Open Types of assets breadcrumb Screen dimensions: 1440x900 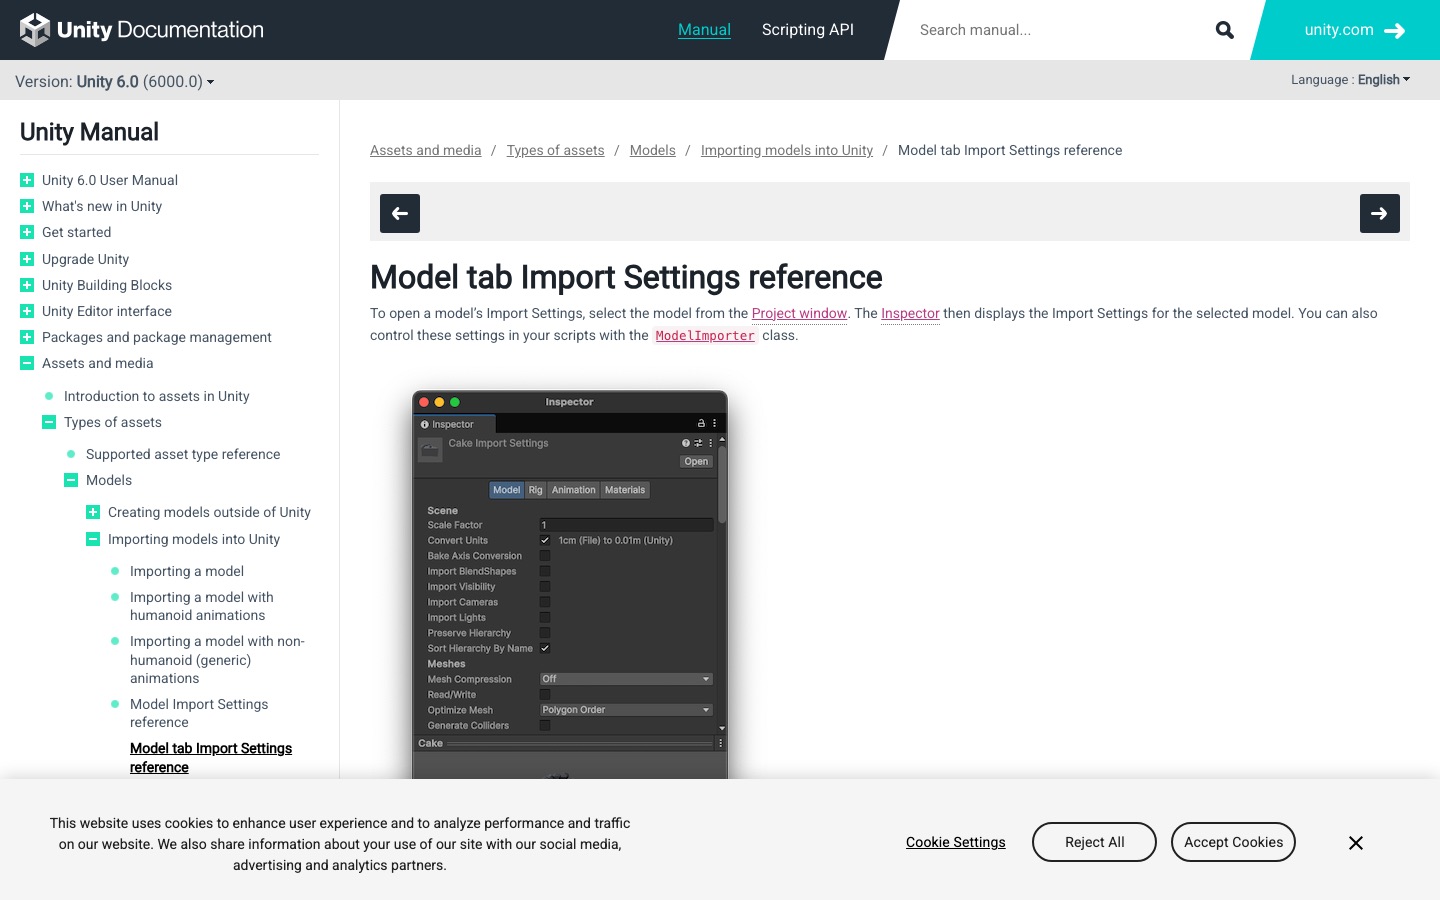click(555, 150)
